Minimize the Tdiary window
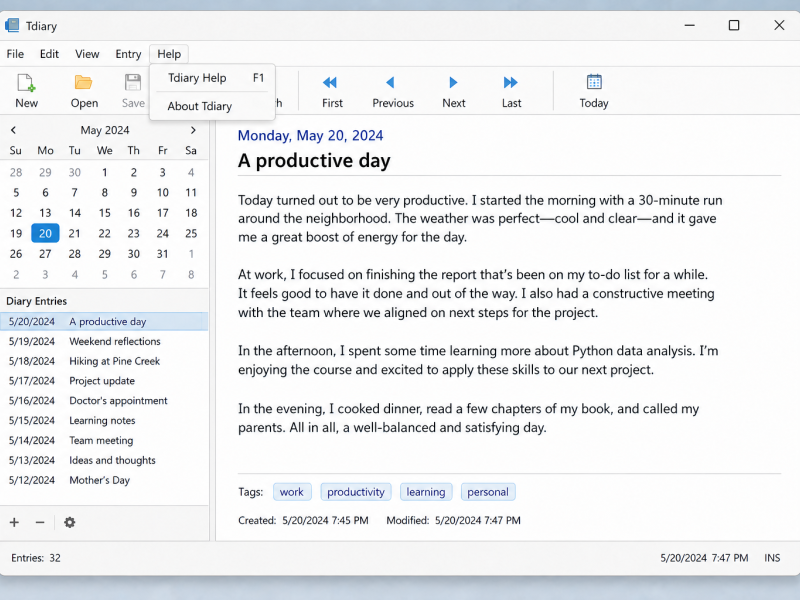Screen dimensions: 800x600 (x=690, y=25)
